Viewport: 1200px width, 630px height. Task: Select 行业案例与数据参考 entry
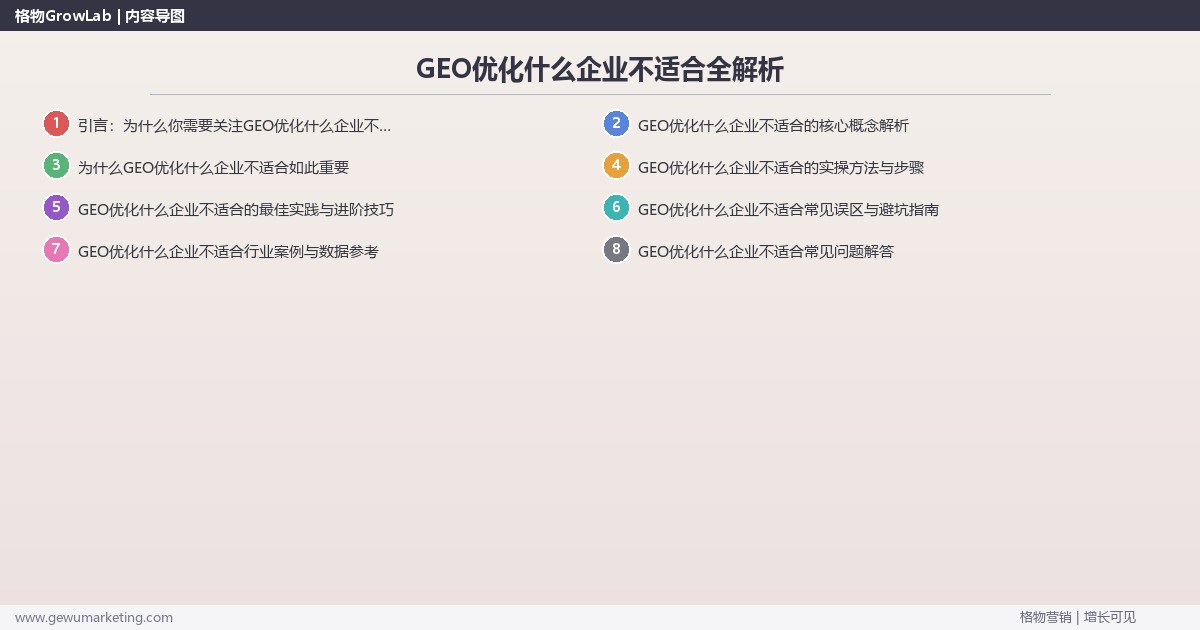click(x=228, y=251)
